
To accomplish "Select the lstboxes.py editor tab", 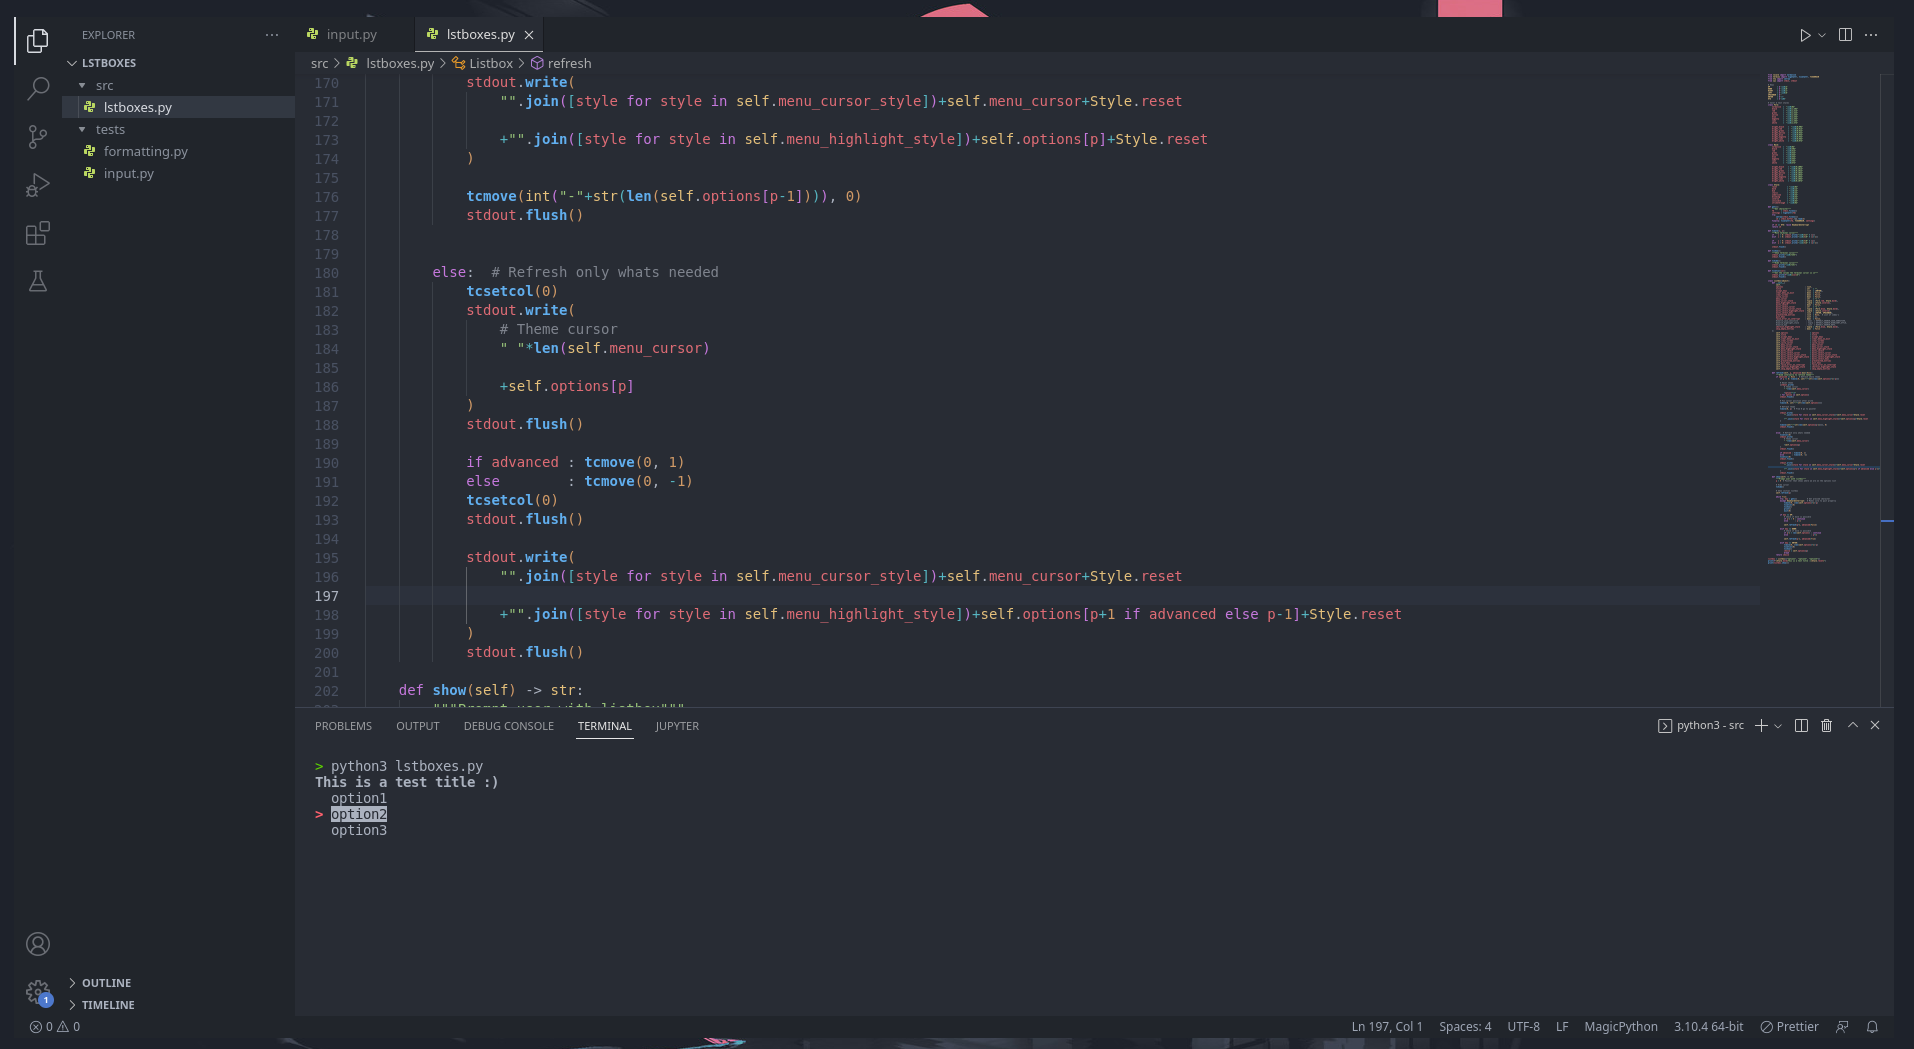I will click(x=481, y=34).
